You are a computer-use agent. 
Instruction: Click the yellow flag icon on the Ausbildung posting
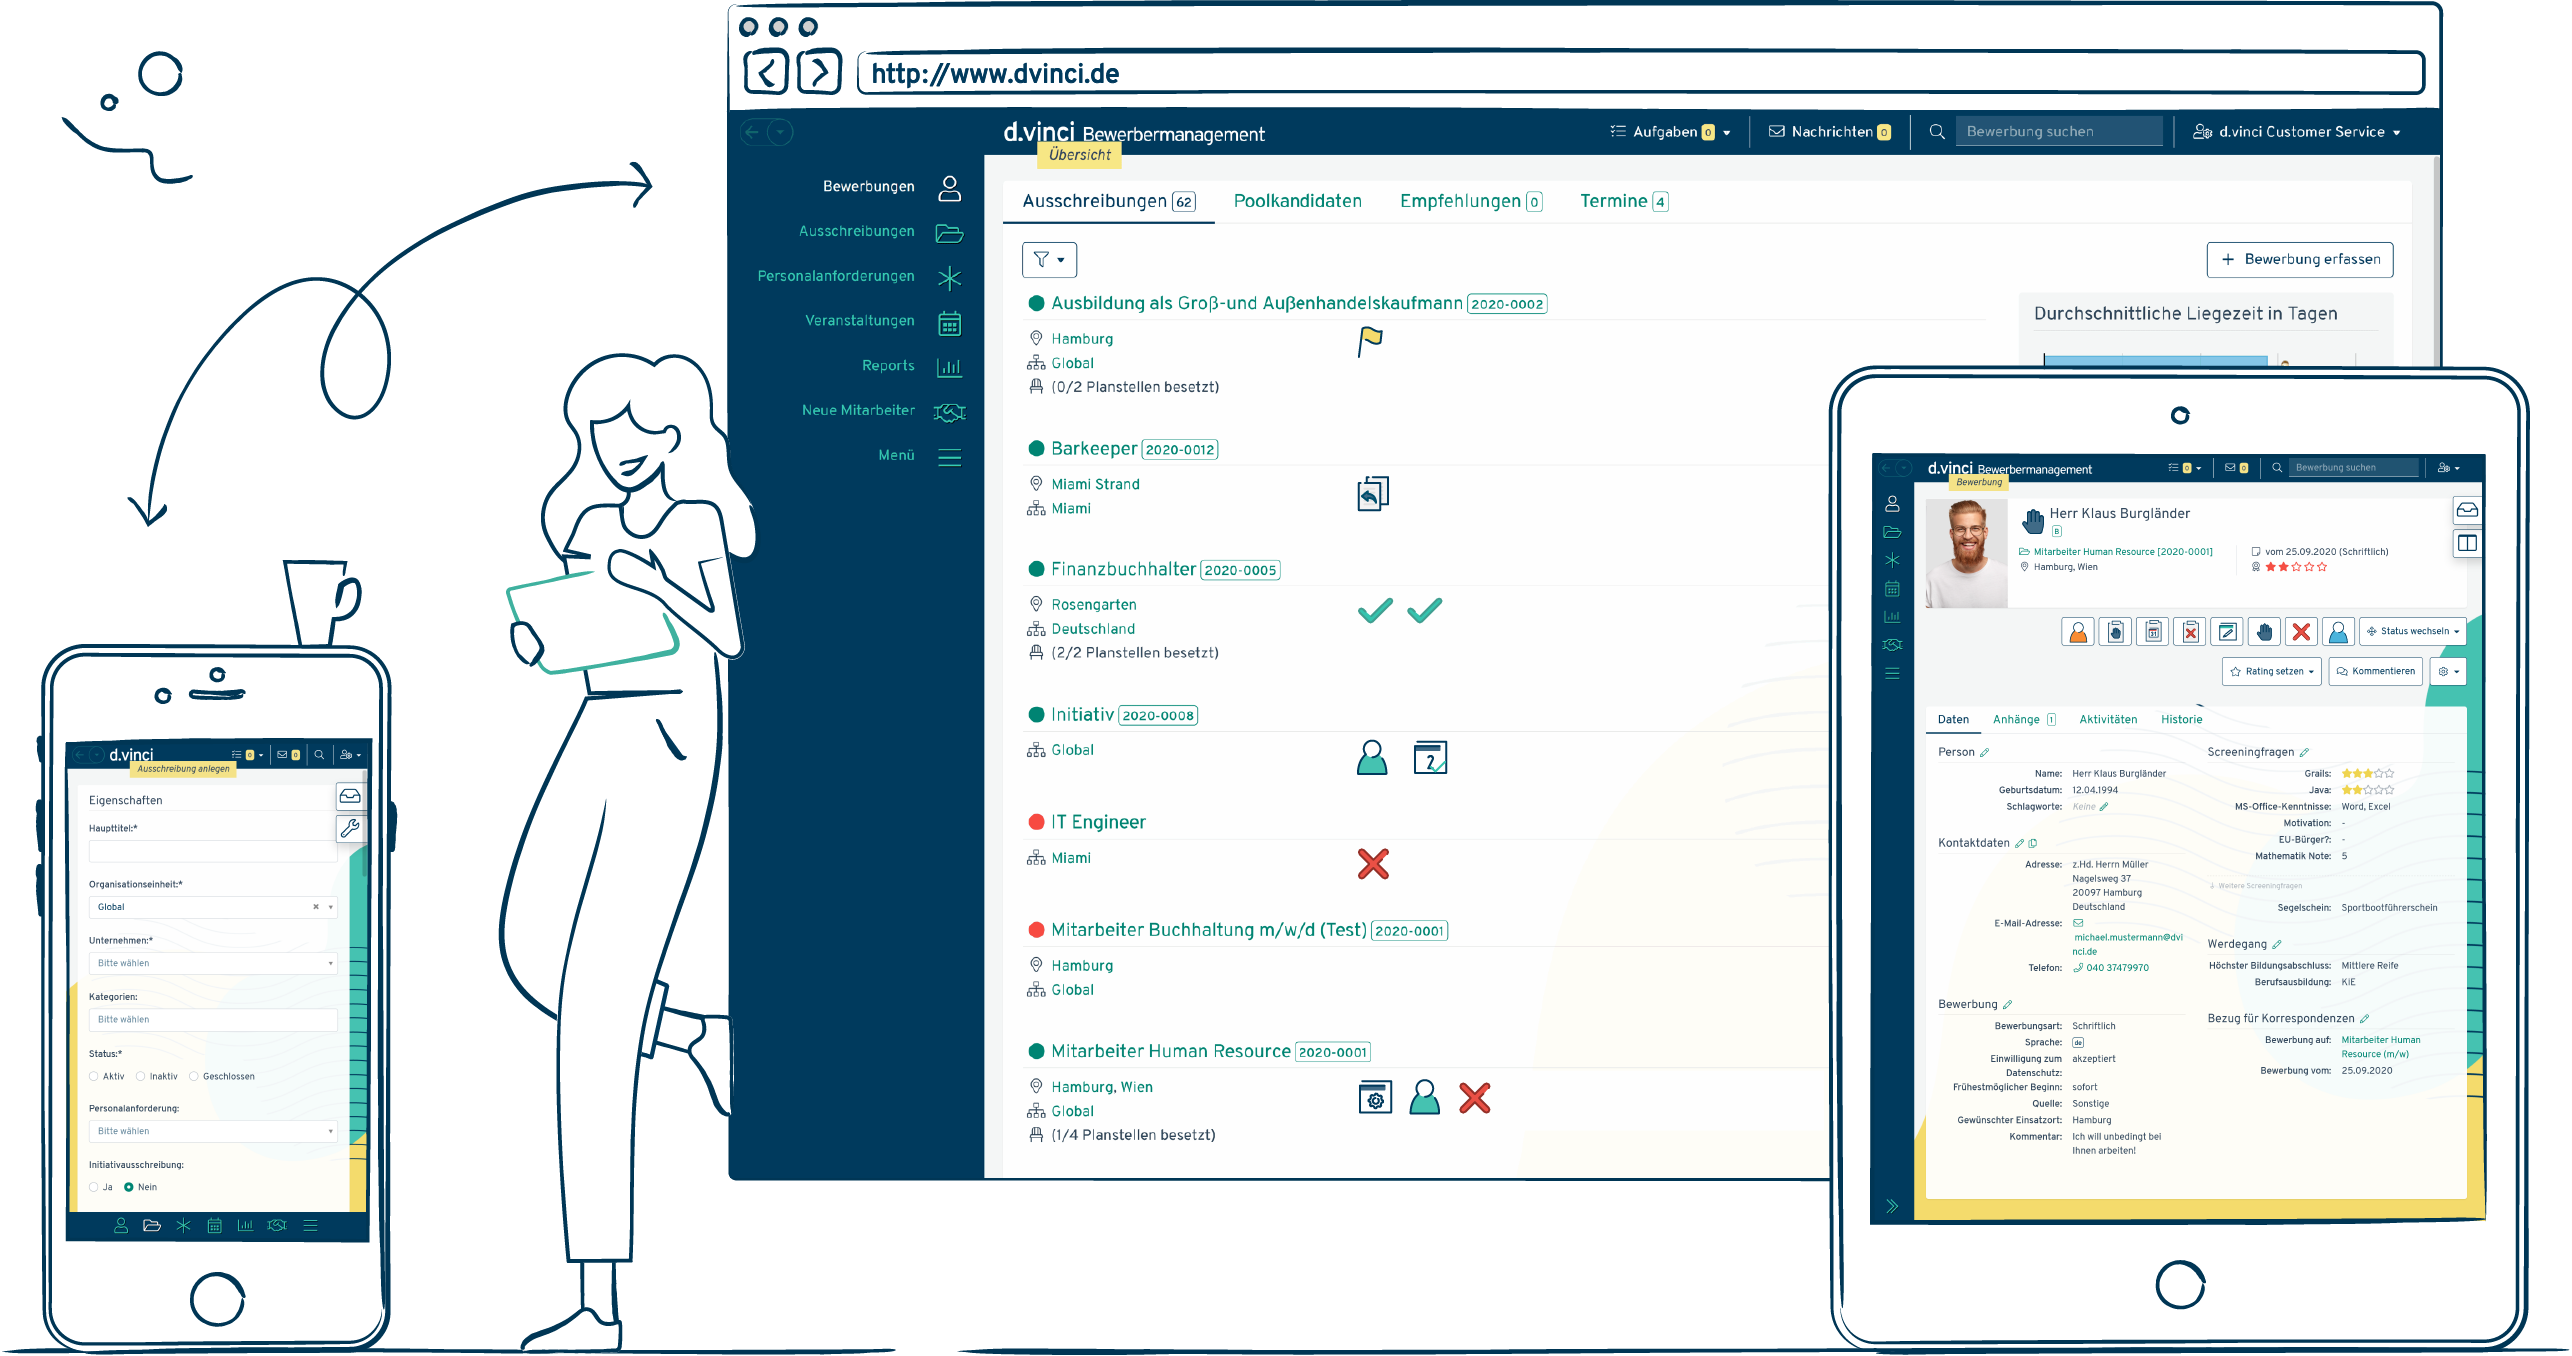coord(1370,341)
